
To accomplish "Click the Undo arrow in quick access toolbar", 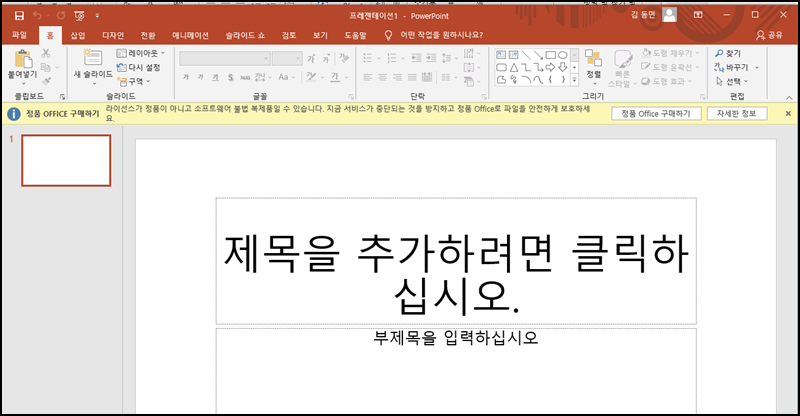I will (x=37, y=16).
